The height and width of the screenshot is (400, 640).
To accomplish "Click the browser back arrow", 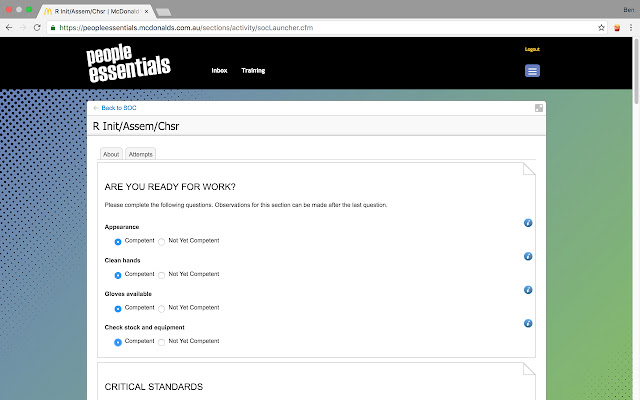I will click(9, 28).
